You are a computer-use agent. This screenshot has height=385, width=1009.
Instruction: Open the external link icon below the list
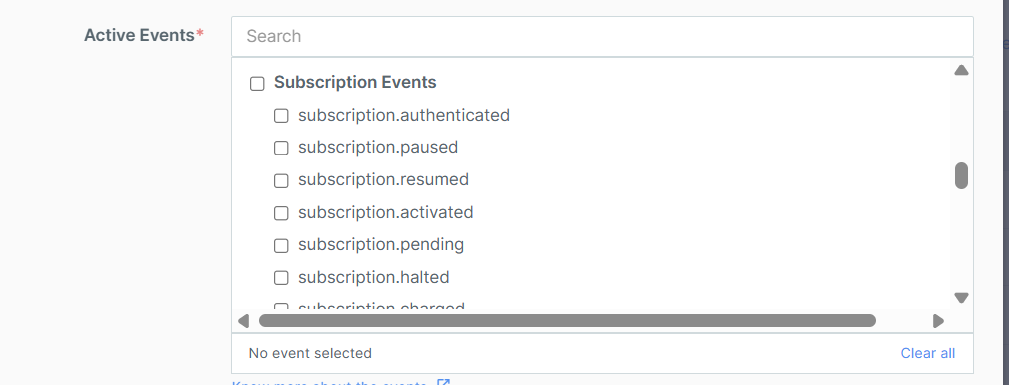click(x=443, y=382)
